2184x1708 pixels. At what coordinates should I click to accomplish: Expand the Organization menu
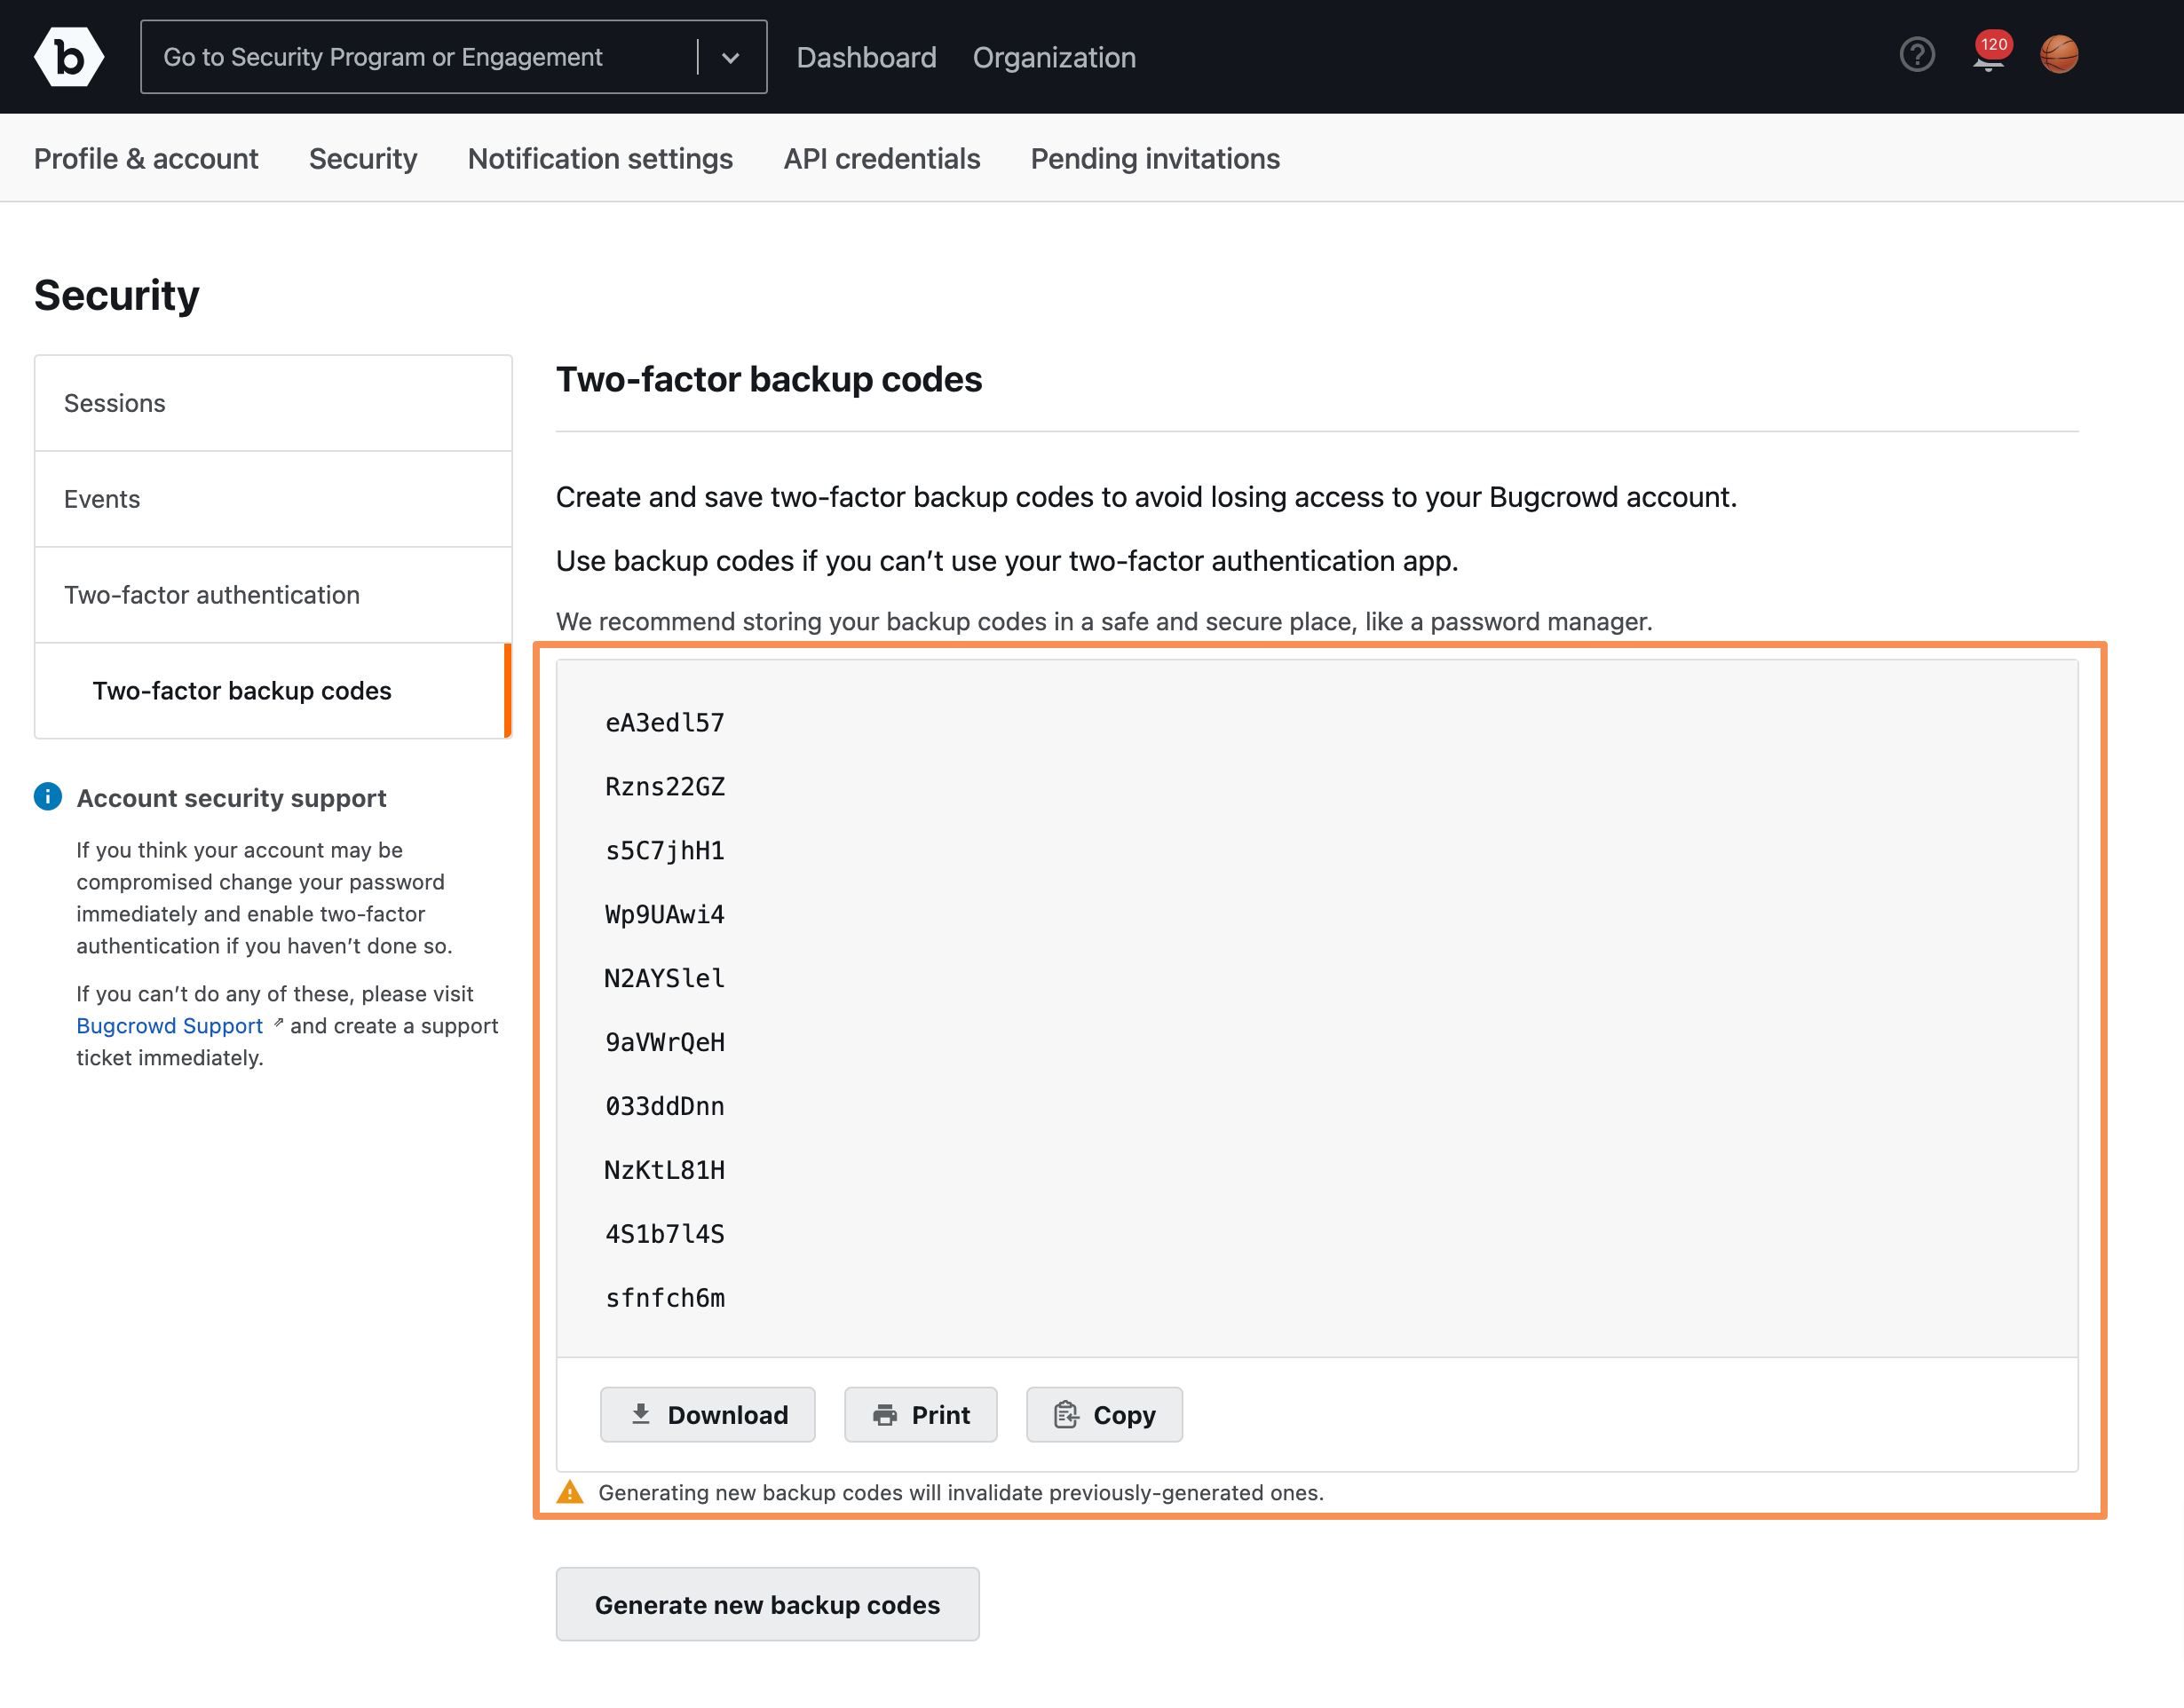1055,57
